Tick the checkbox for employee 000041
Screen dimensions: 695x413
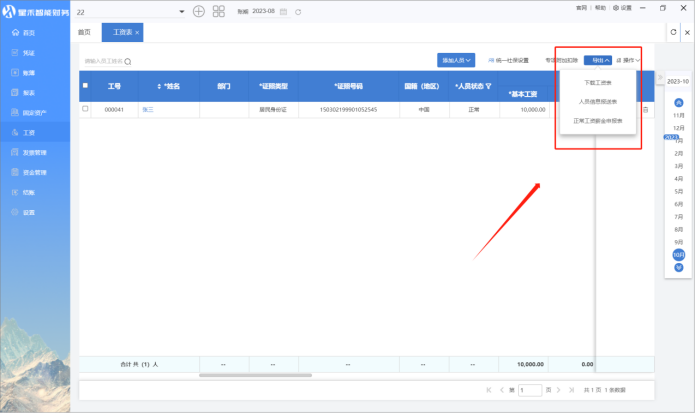(x=85, y=109)
